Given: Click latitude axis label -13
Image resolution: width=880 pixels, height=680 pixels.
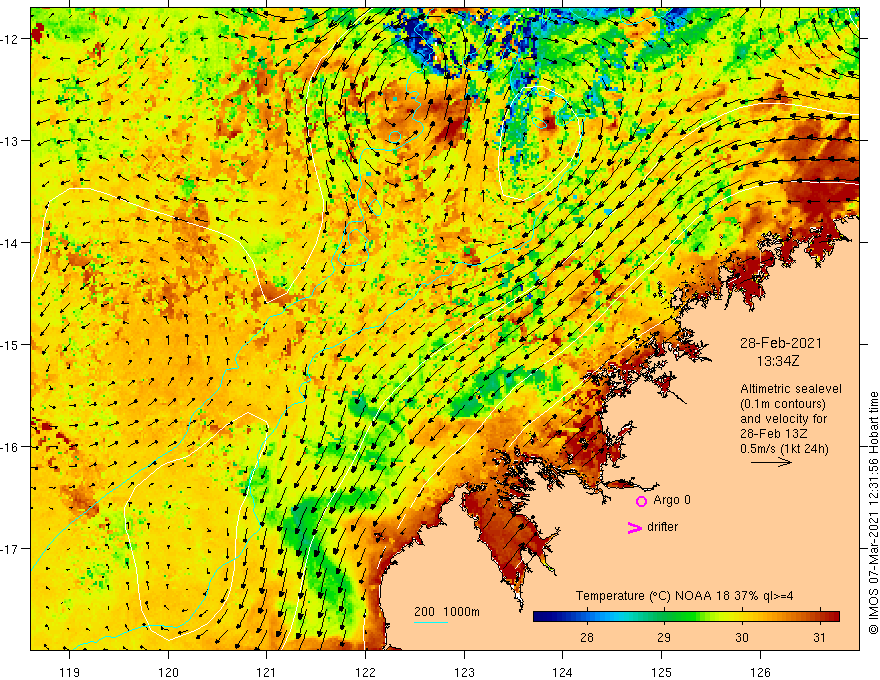Looking at the screenshot, I should click(10, 141).
